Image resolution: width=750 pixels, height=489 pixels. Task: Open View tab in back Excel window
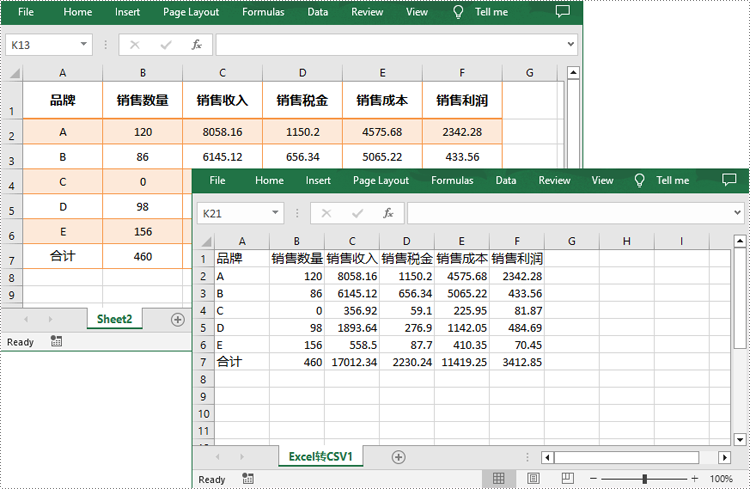click(417, 12)
